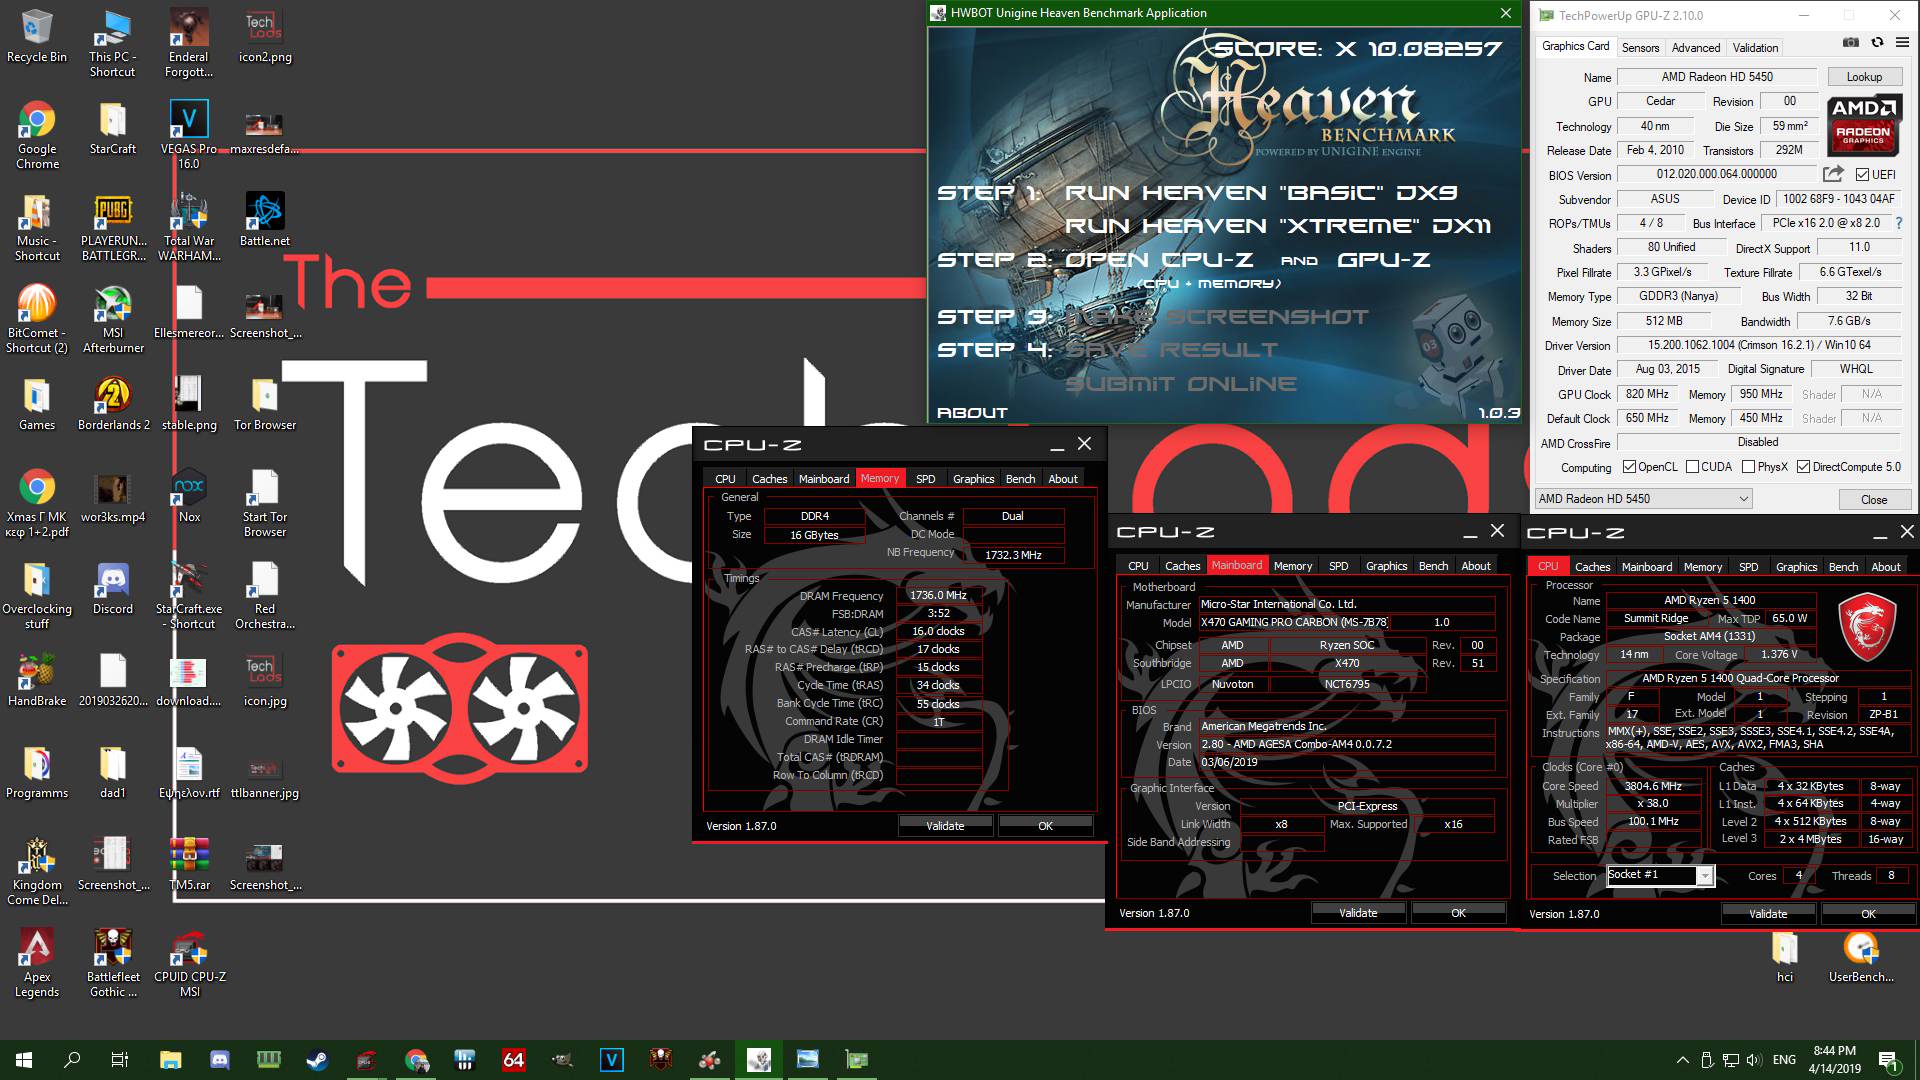The width and height of the screenshot is (1920, 1080).
Task: Click the volume icon in system tray
Action: coord(1754,1060)
